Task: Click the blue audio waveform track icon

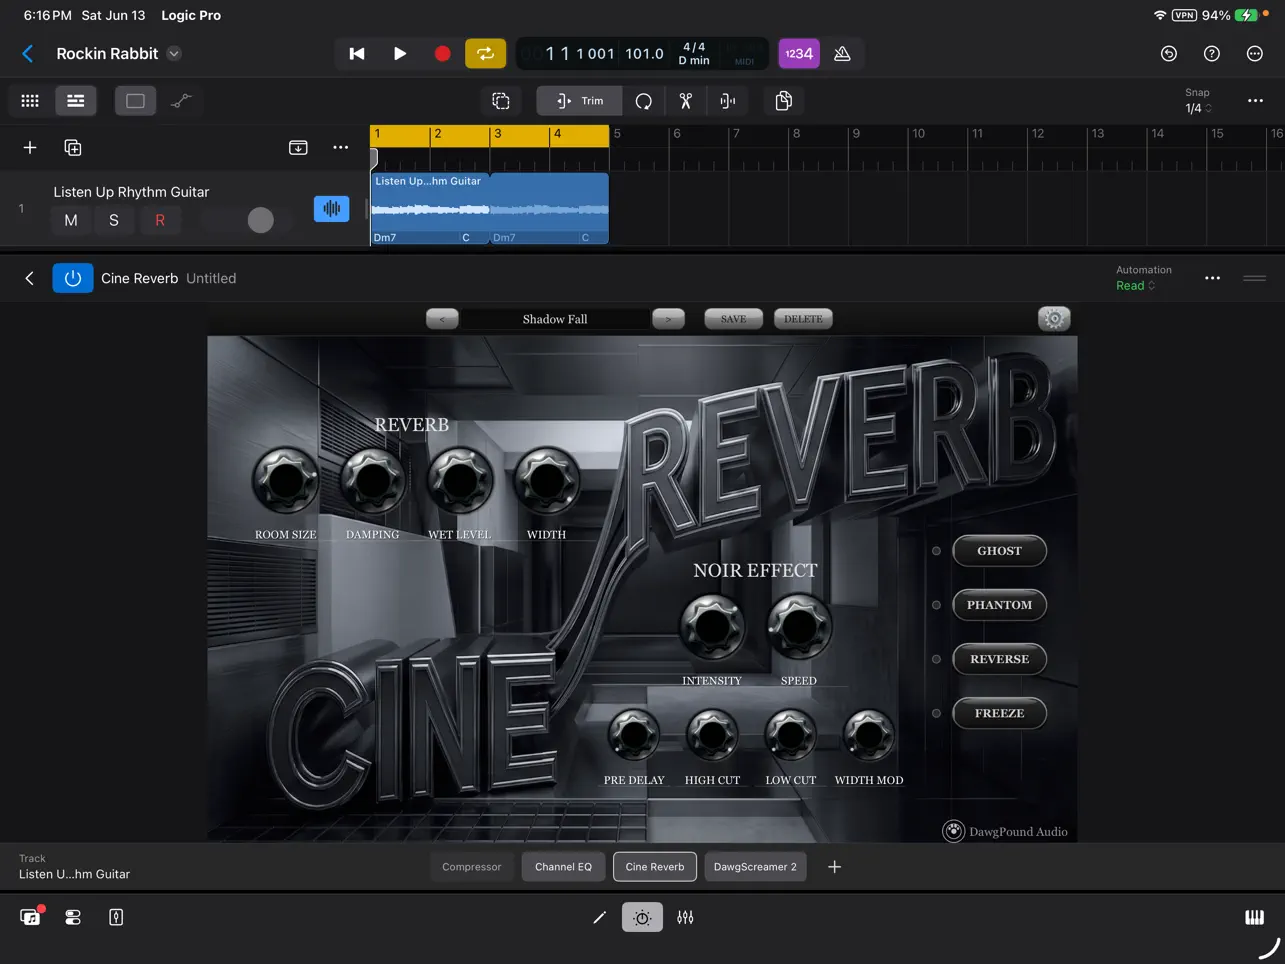Action: coord(332,208)
